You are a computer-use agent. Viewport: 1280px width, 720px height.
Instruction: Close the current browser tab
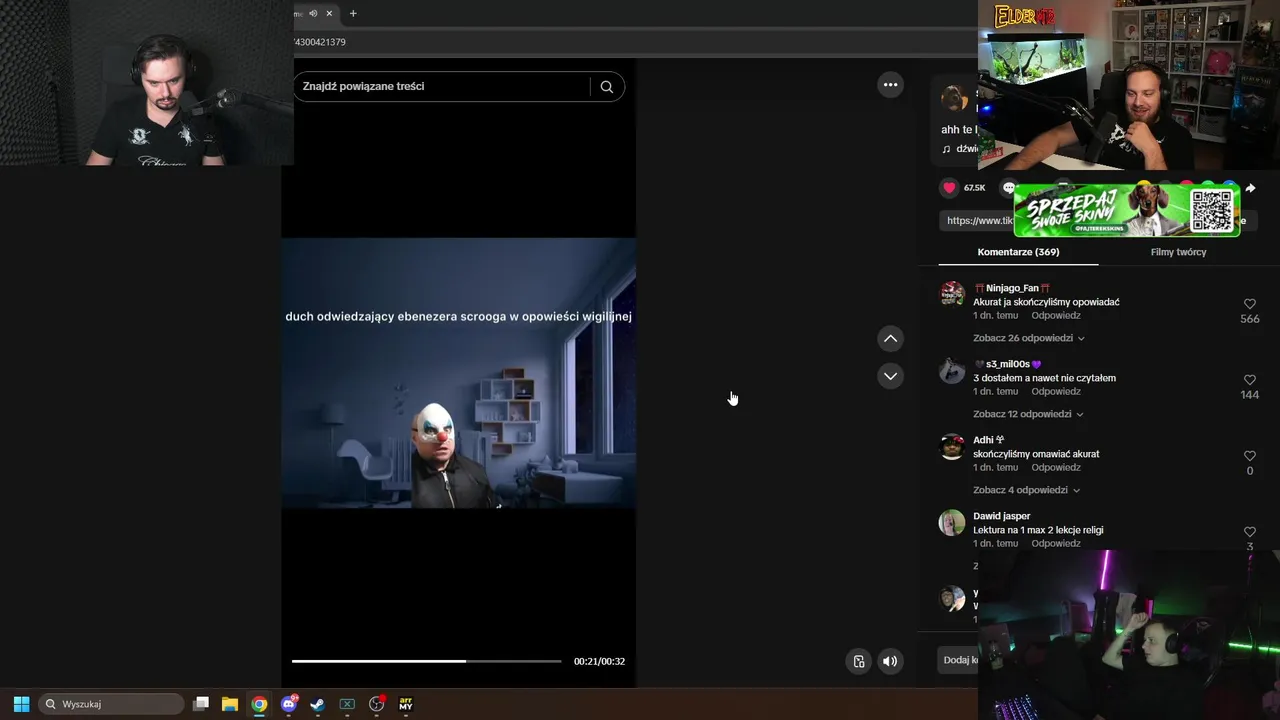tap(329, 13)
